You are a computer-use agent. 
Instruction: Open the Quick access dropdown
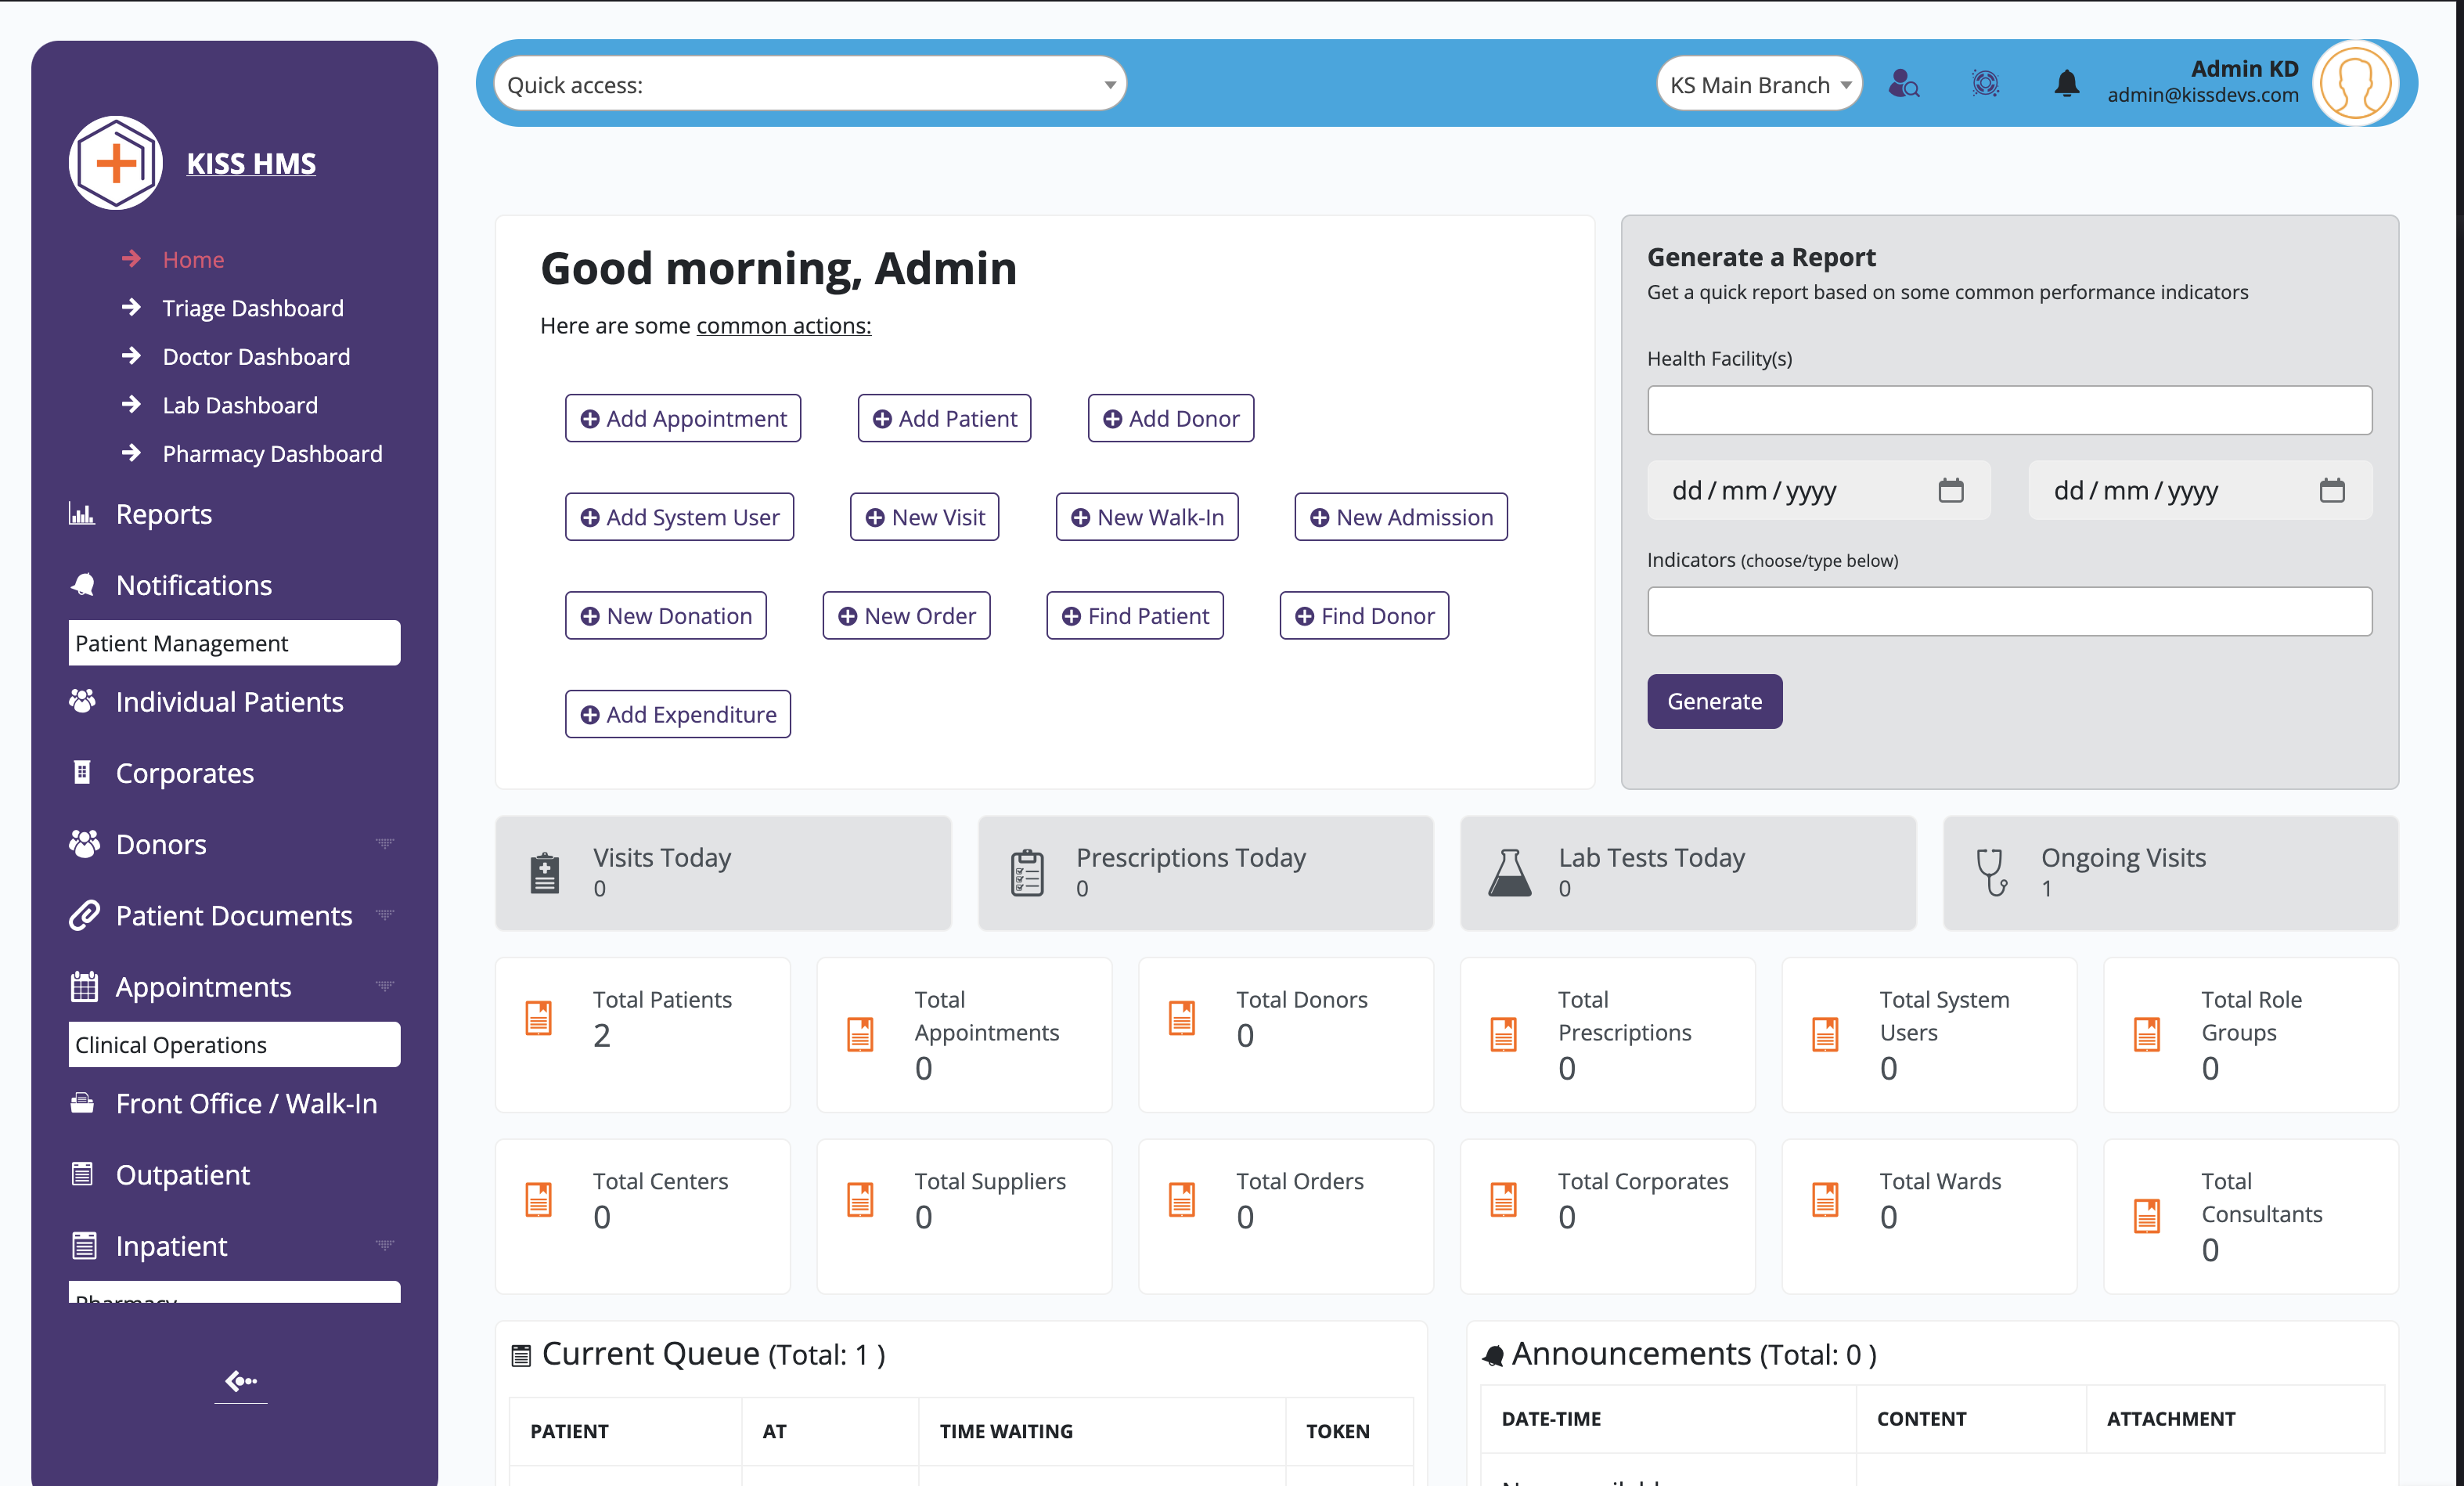point(810,84)
